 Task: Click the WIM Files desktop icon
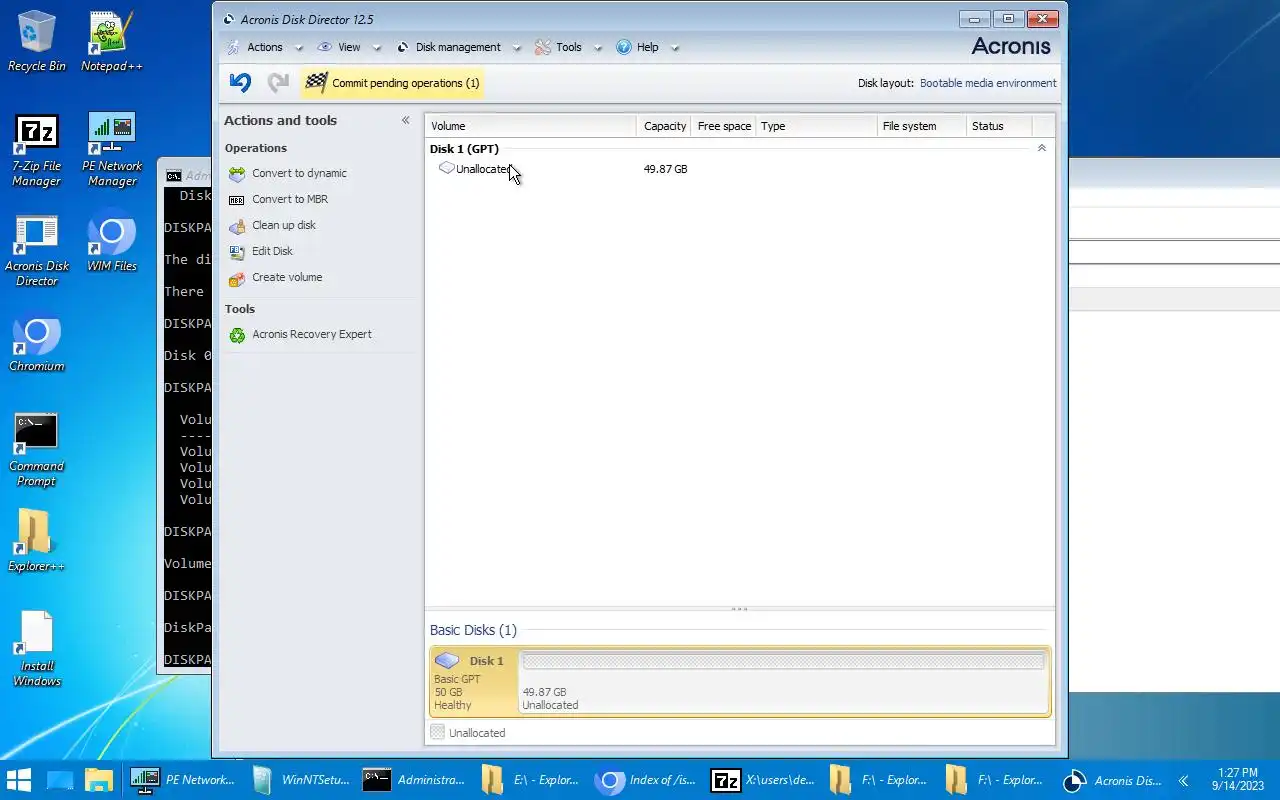tap(112, 241)
